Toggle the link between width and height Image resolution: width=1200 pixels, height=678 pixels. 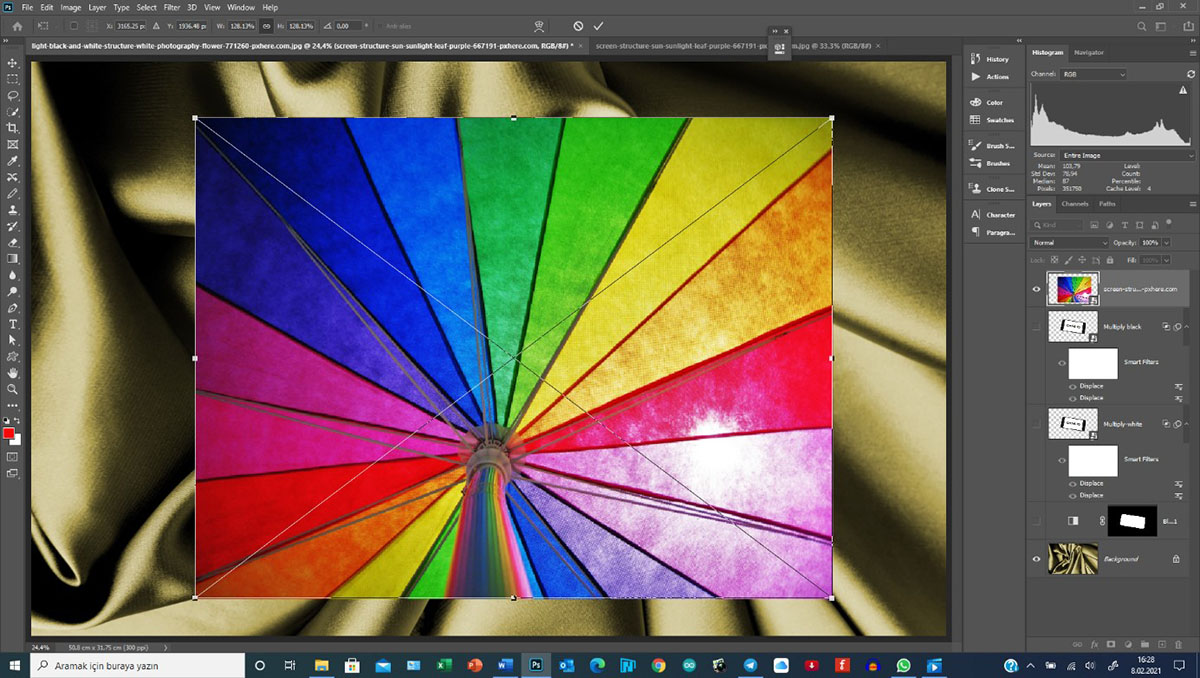pyautogui.click(x=266, y=25)
